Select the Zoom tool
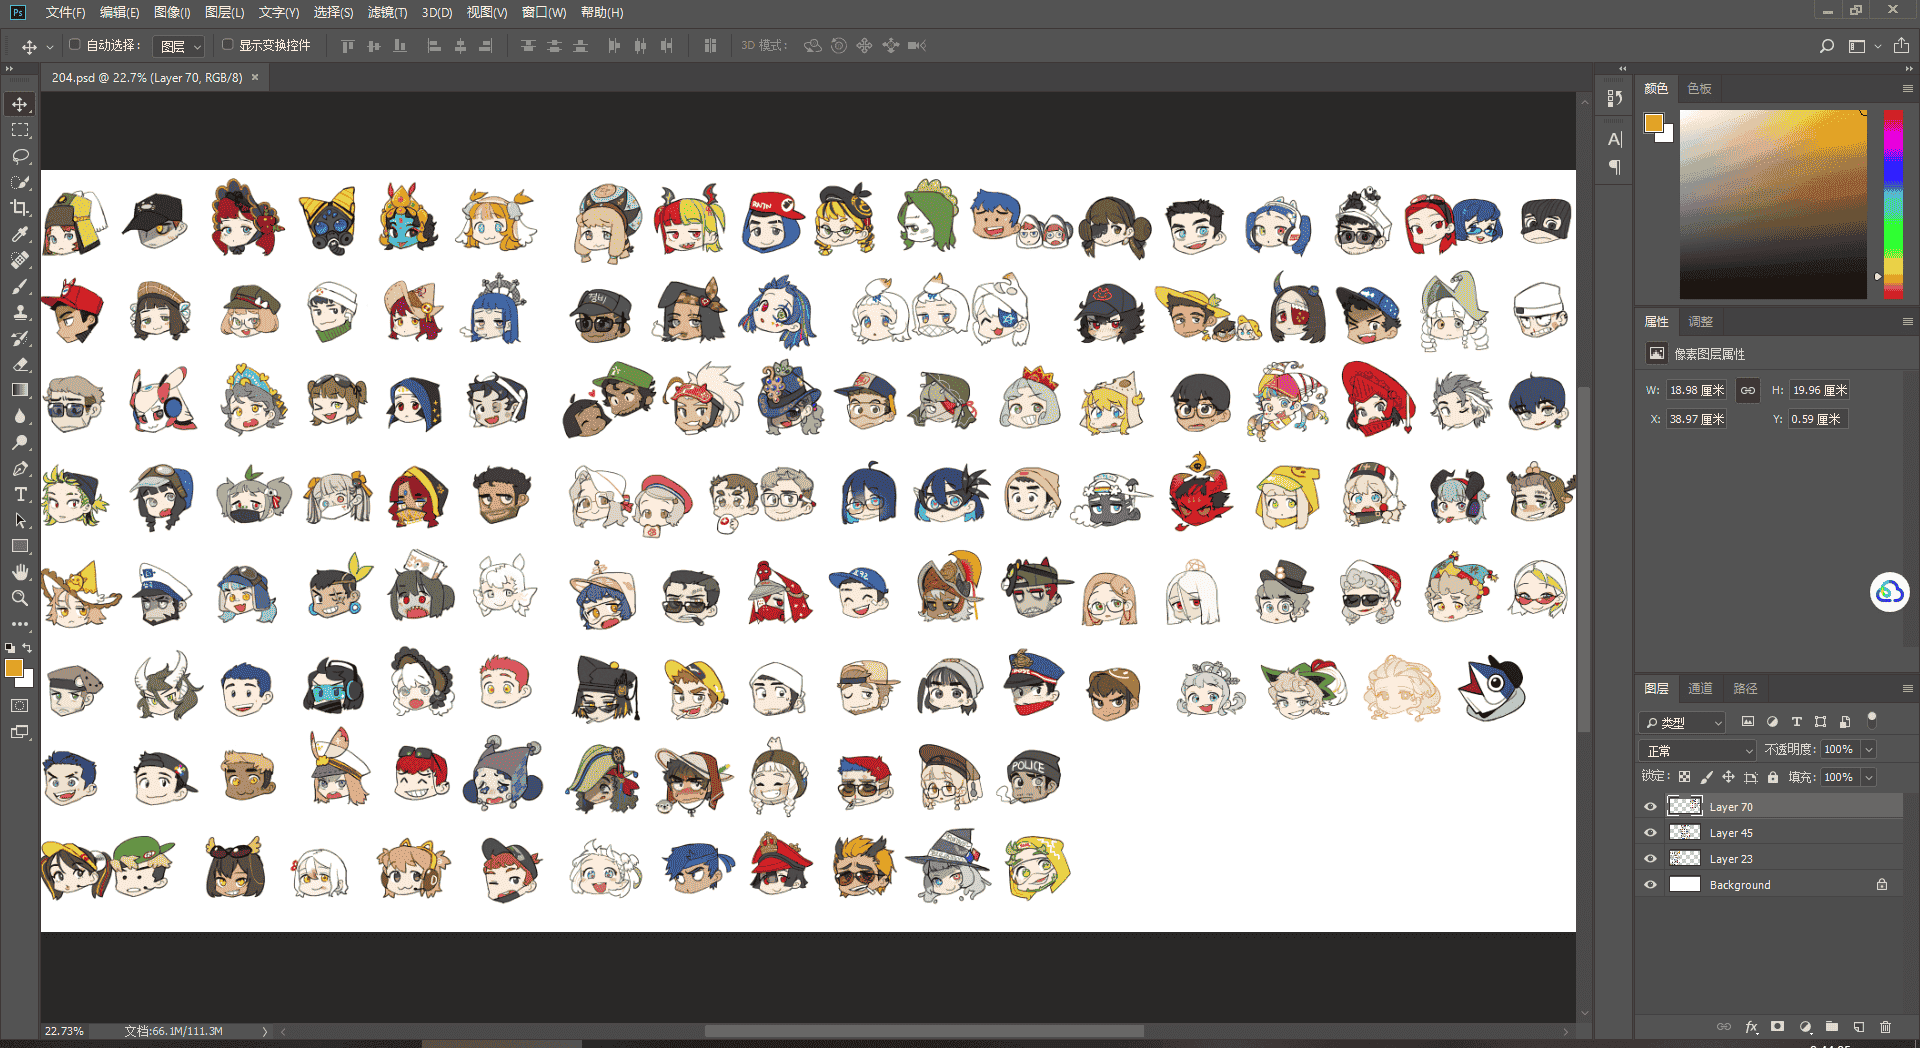This screenshot has height=1048, width=1920. click(20, 598)
